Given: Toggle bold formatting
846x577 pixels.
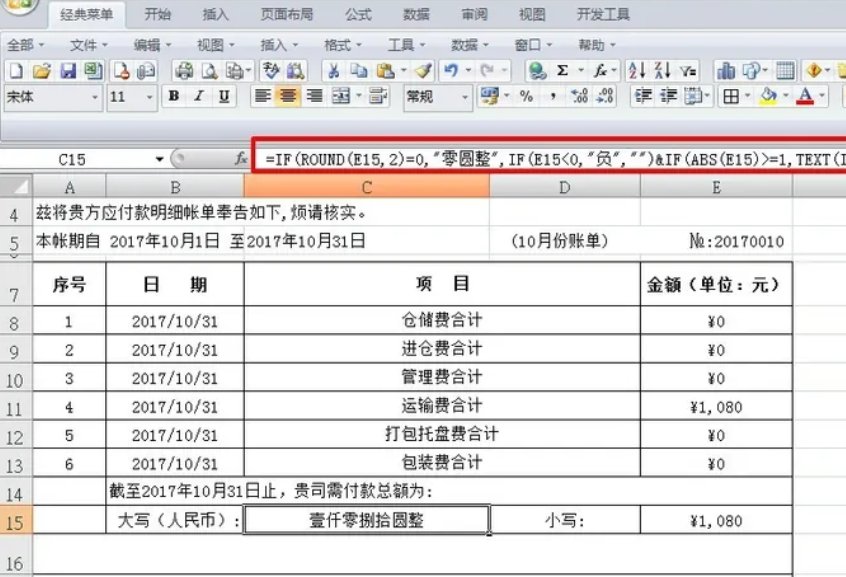Looking at the screenshot, I should [174, 97].
